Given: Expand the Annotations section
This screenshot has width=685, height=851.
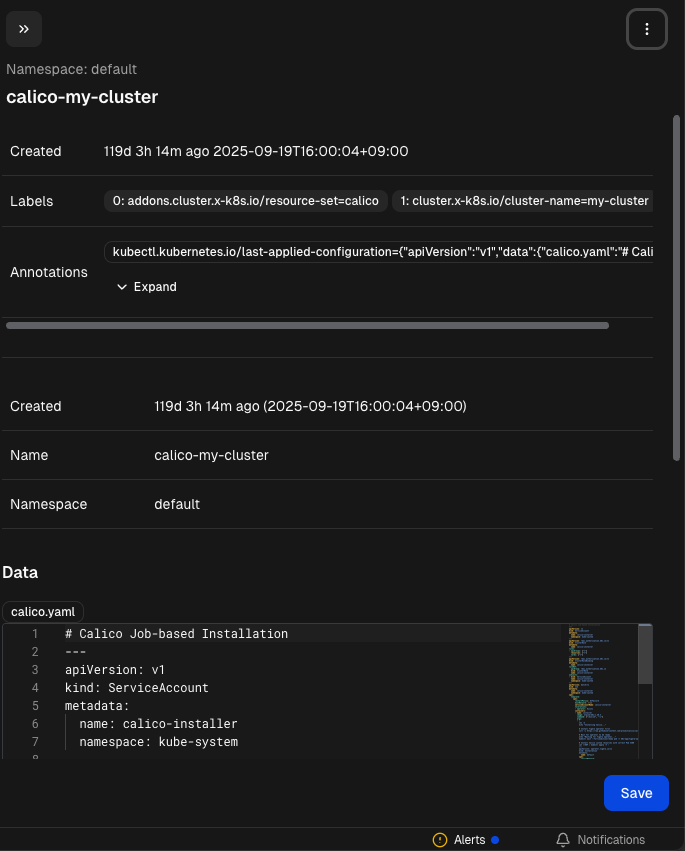Looking at the screenshot, I should point(147,287).
